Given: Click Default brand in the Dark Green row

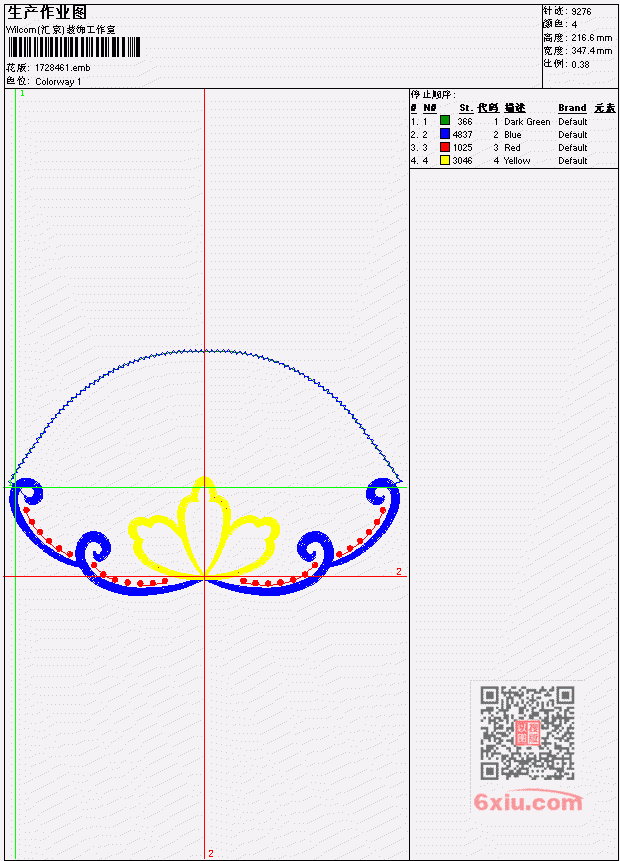Looking at the screenshot, I should (x=573, y=122).
